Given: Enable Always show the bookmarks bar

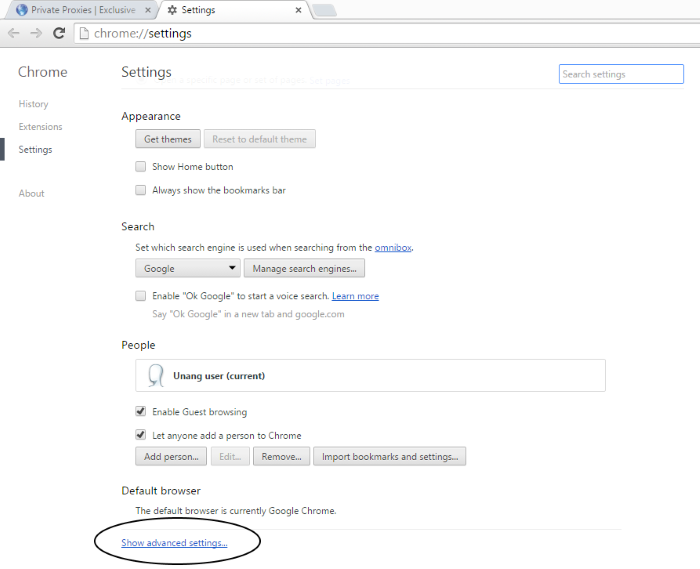Looking at the screenshot, I should pos(141,190).
